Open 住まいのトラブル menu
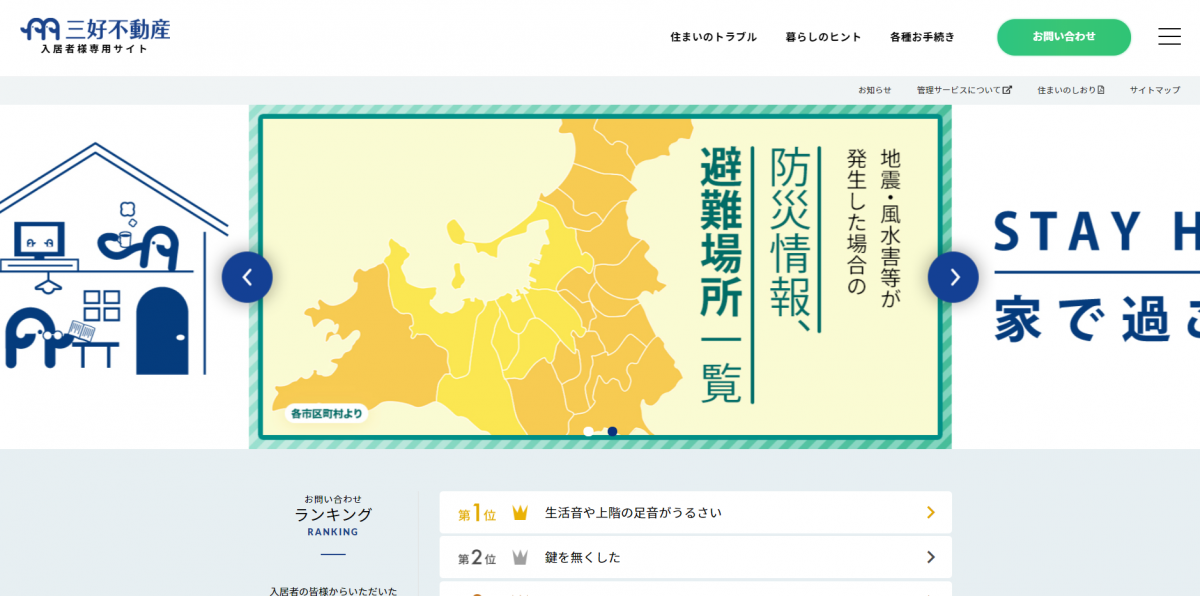The height and width of the screenshot is (596, 1200). (x=713, y=37)
